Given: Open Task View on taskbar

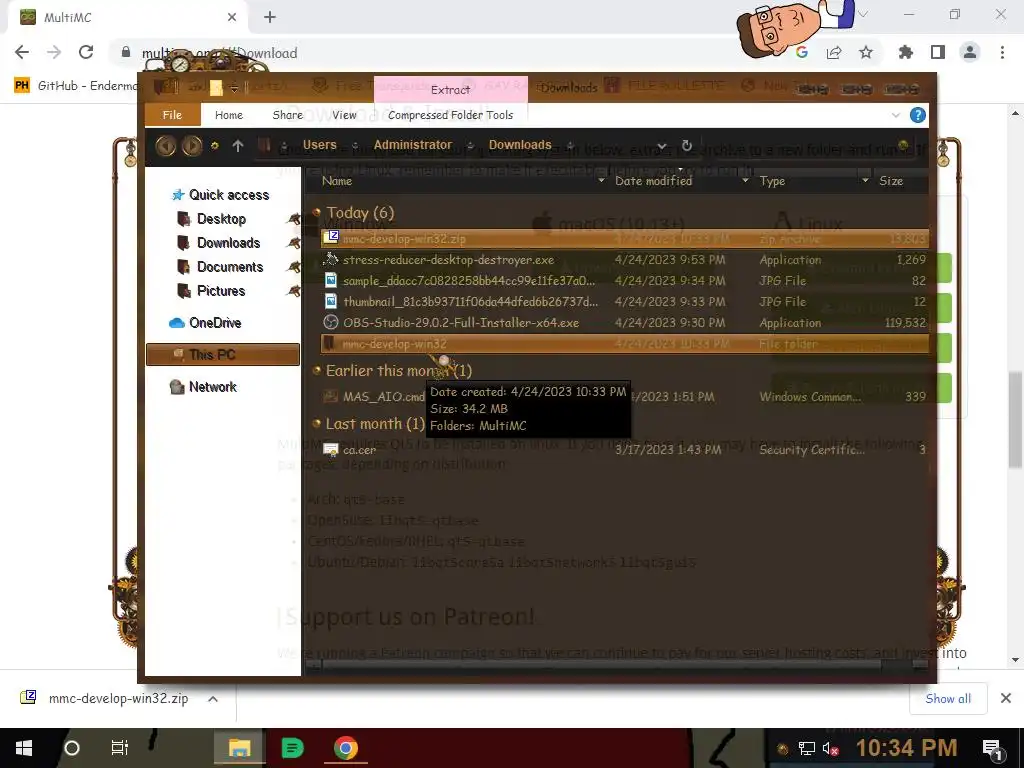Looking at the screenshot, I should 120,748.
